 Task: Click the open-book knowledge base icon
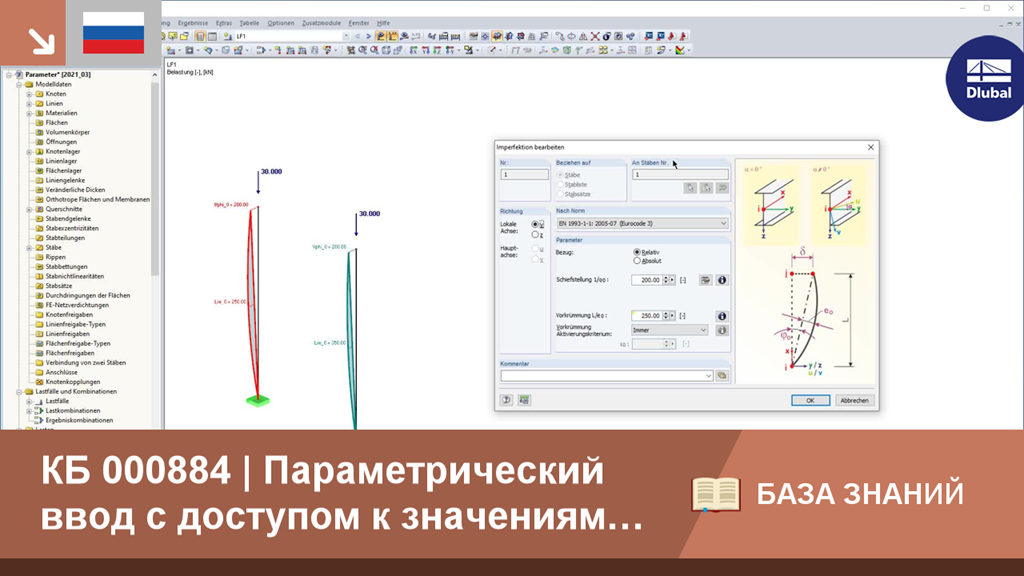pyautogui.click(x=716, y=494)
